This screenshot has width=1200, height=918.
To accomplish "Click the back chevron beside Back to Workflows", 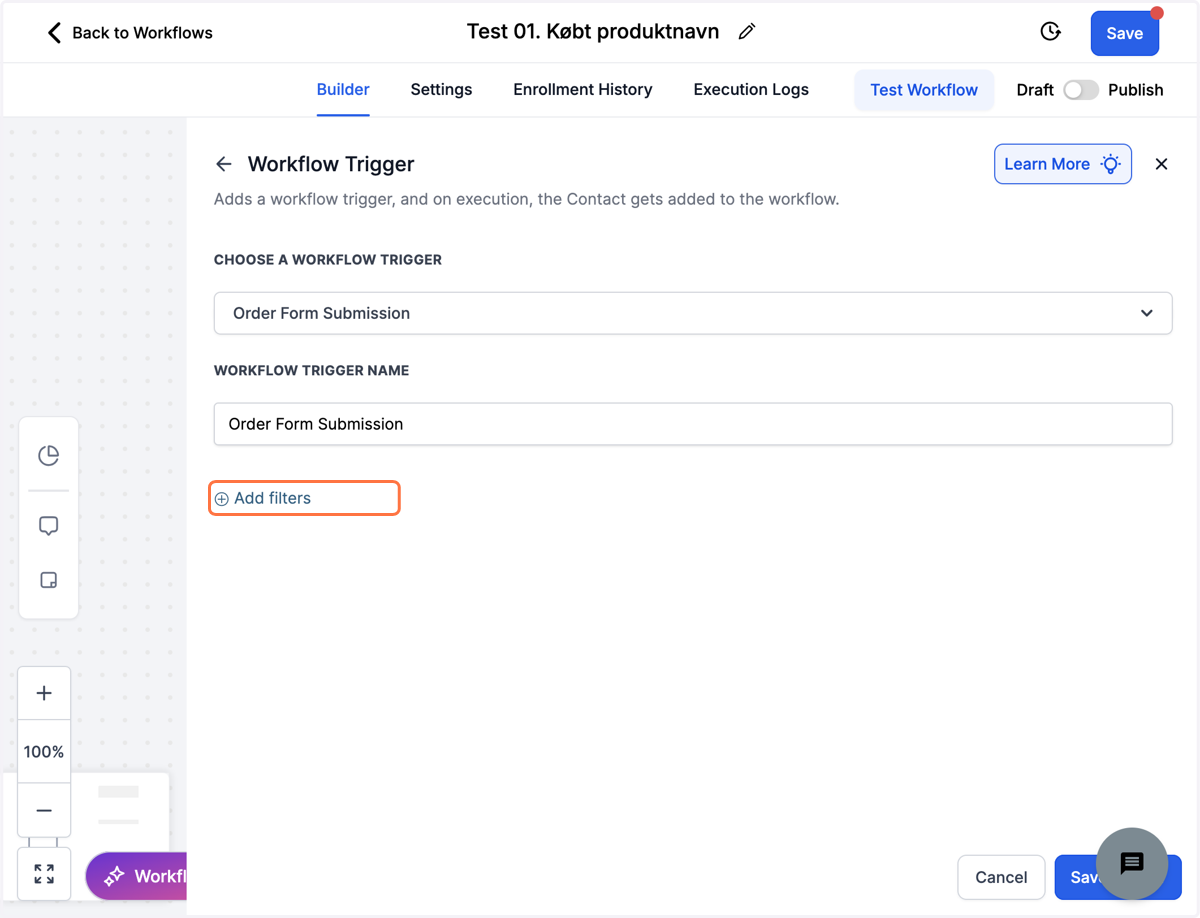I will click(x=54, y=33).
